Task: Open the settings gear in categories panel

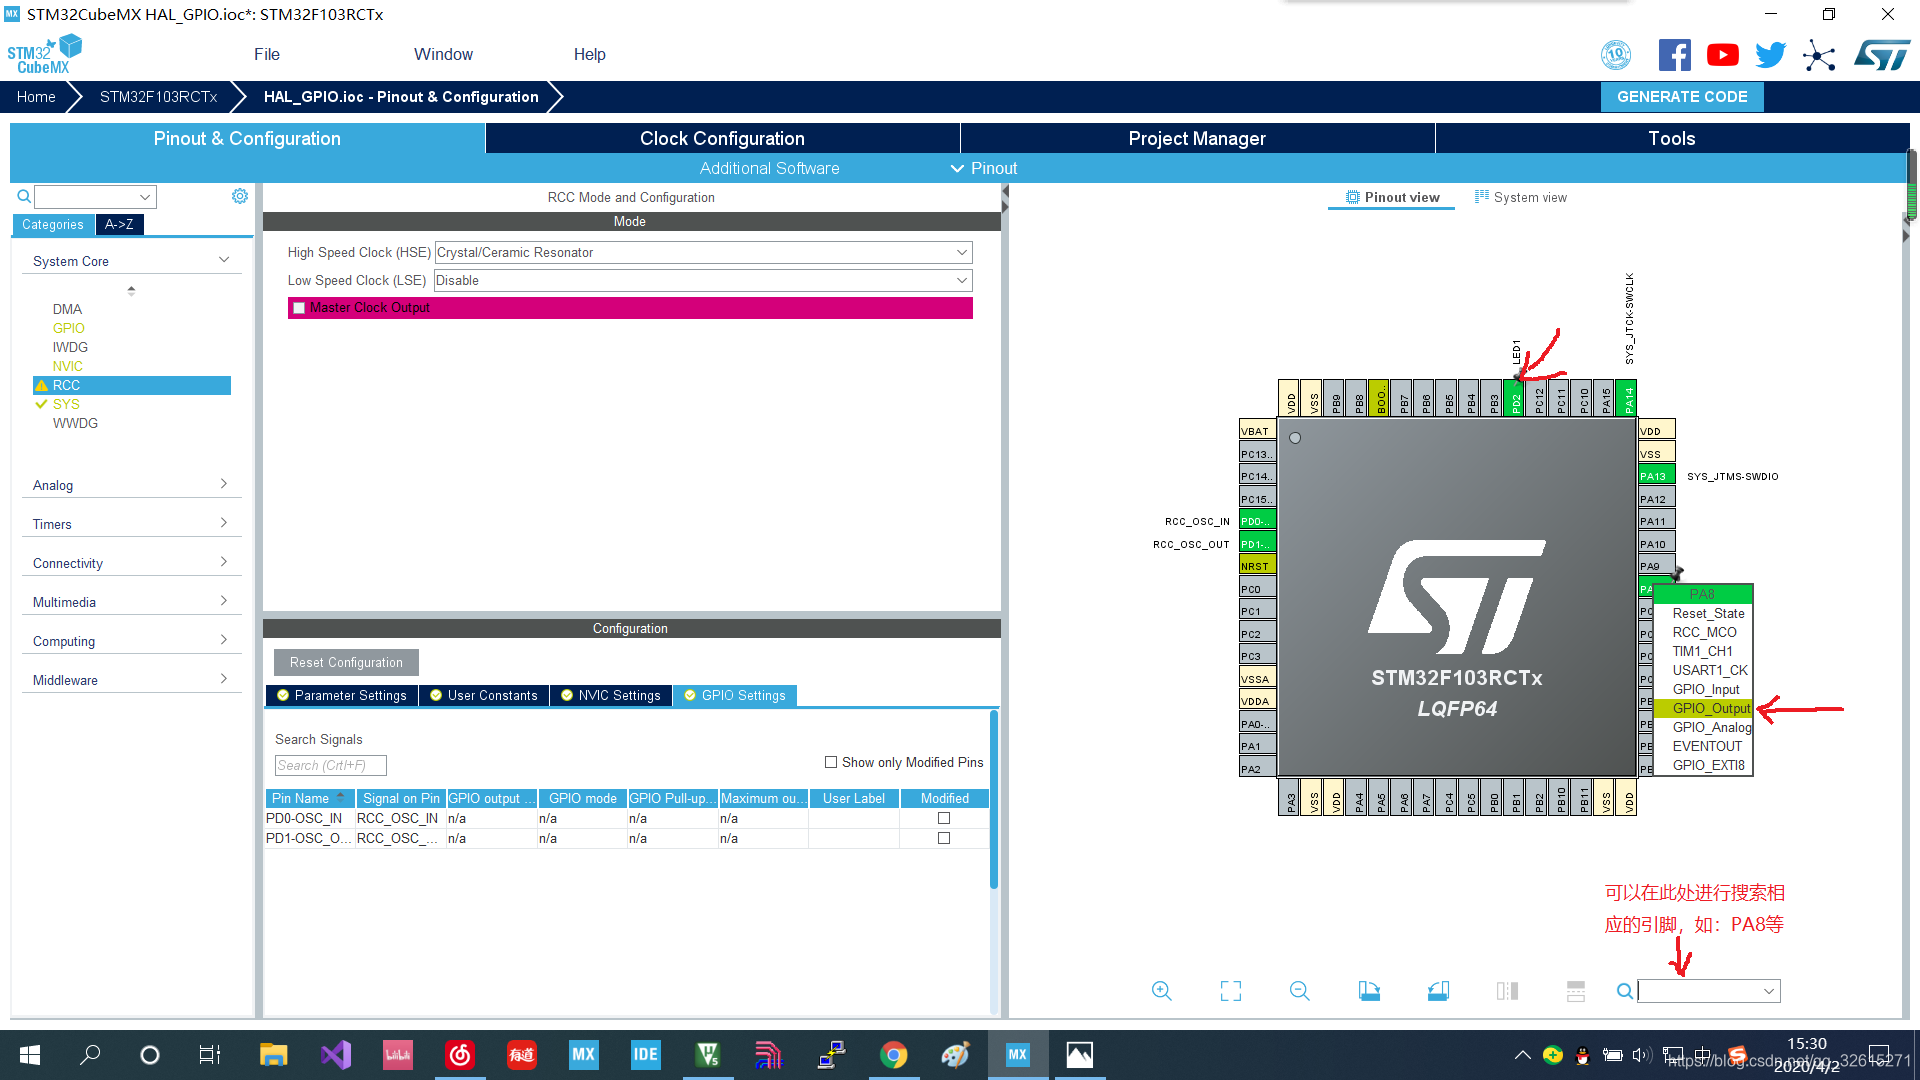Action: point(240,196)
